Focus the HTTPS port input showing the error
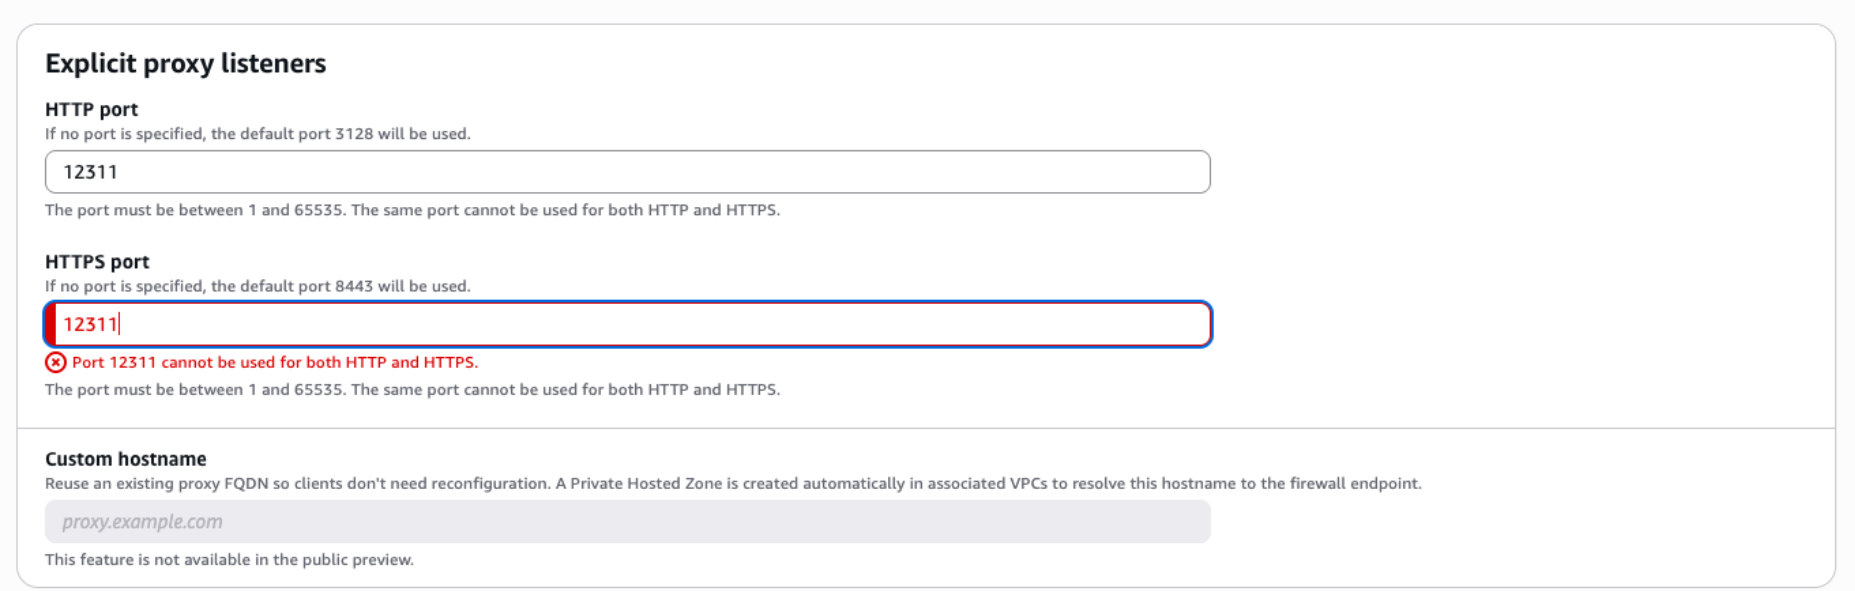Screen dimensions: 1855x591 coord(628,324)
